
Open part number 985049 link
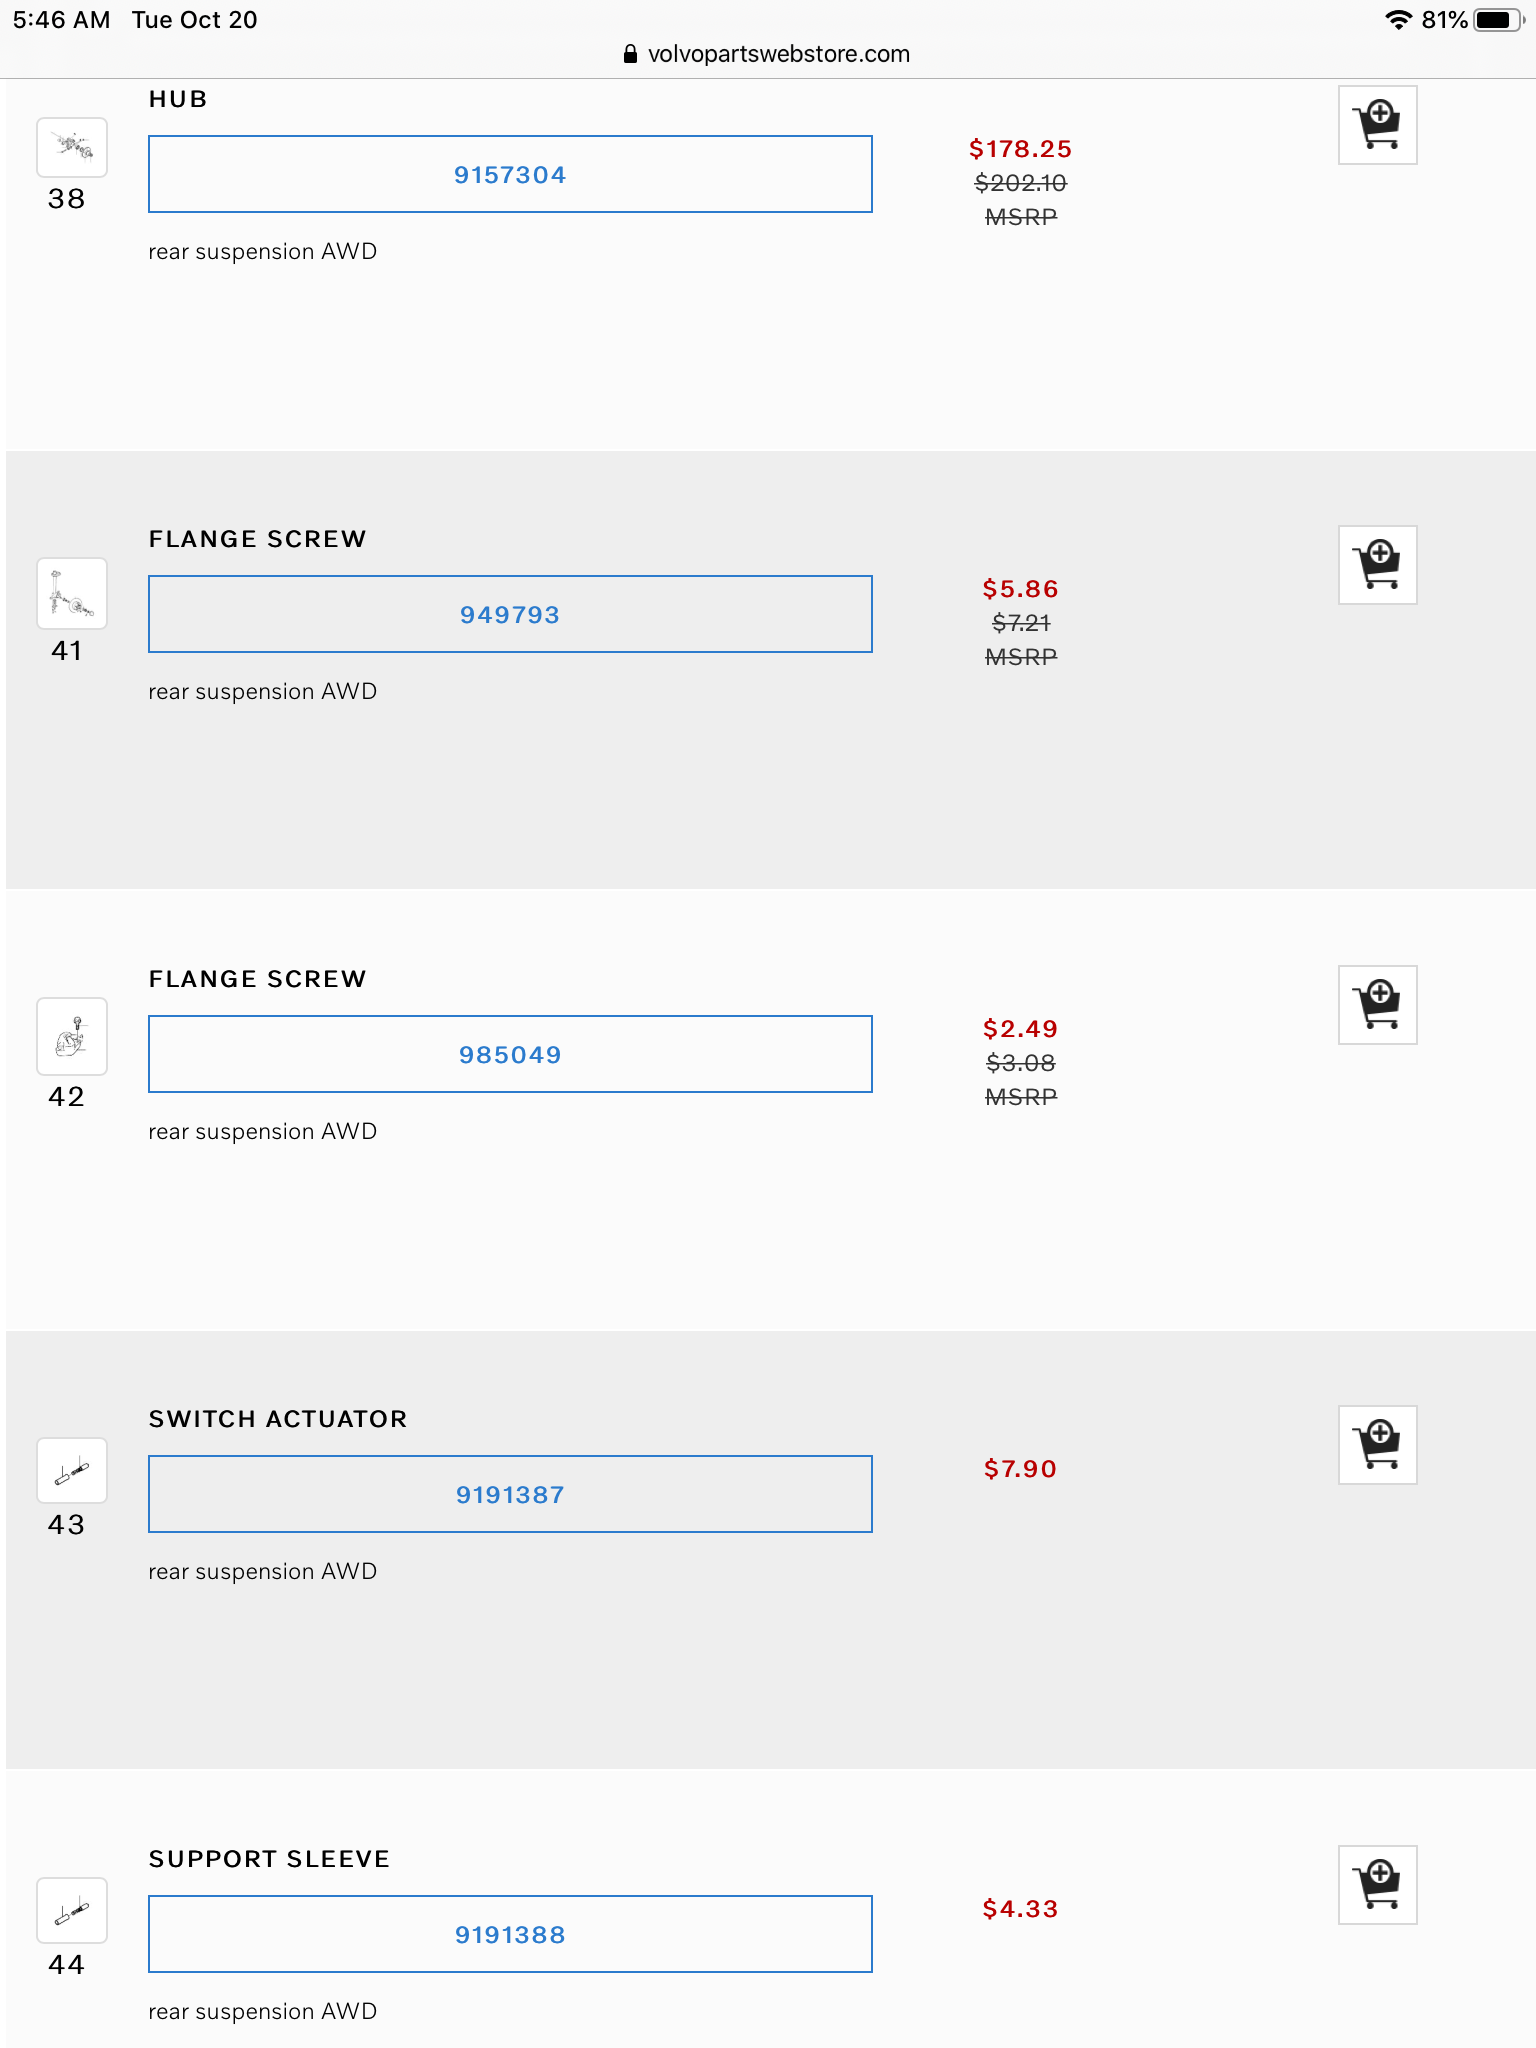(510, 1055)
